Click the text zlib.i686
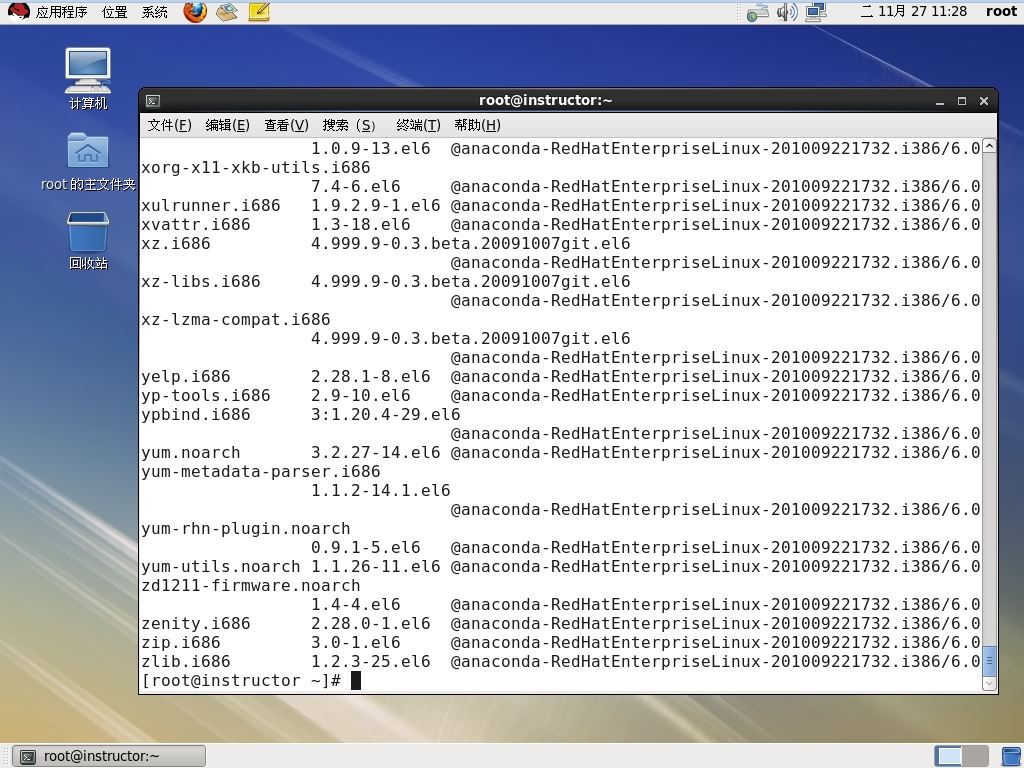Viewport: 1024px width, 768px height. point(185,662)
